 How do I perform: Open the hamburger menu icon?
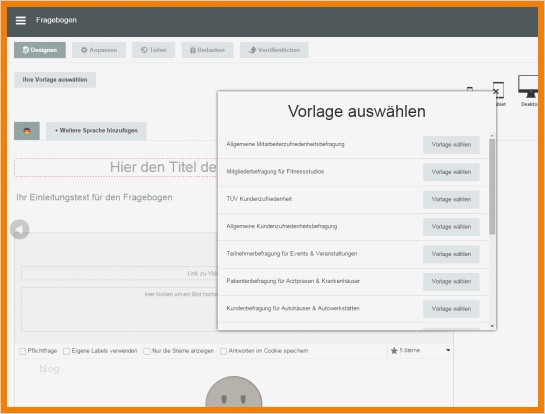click(x=21, y=21)
